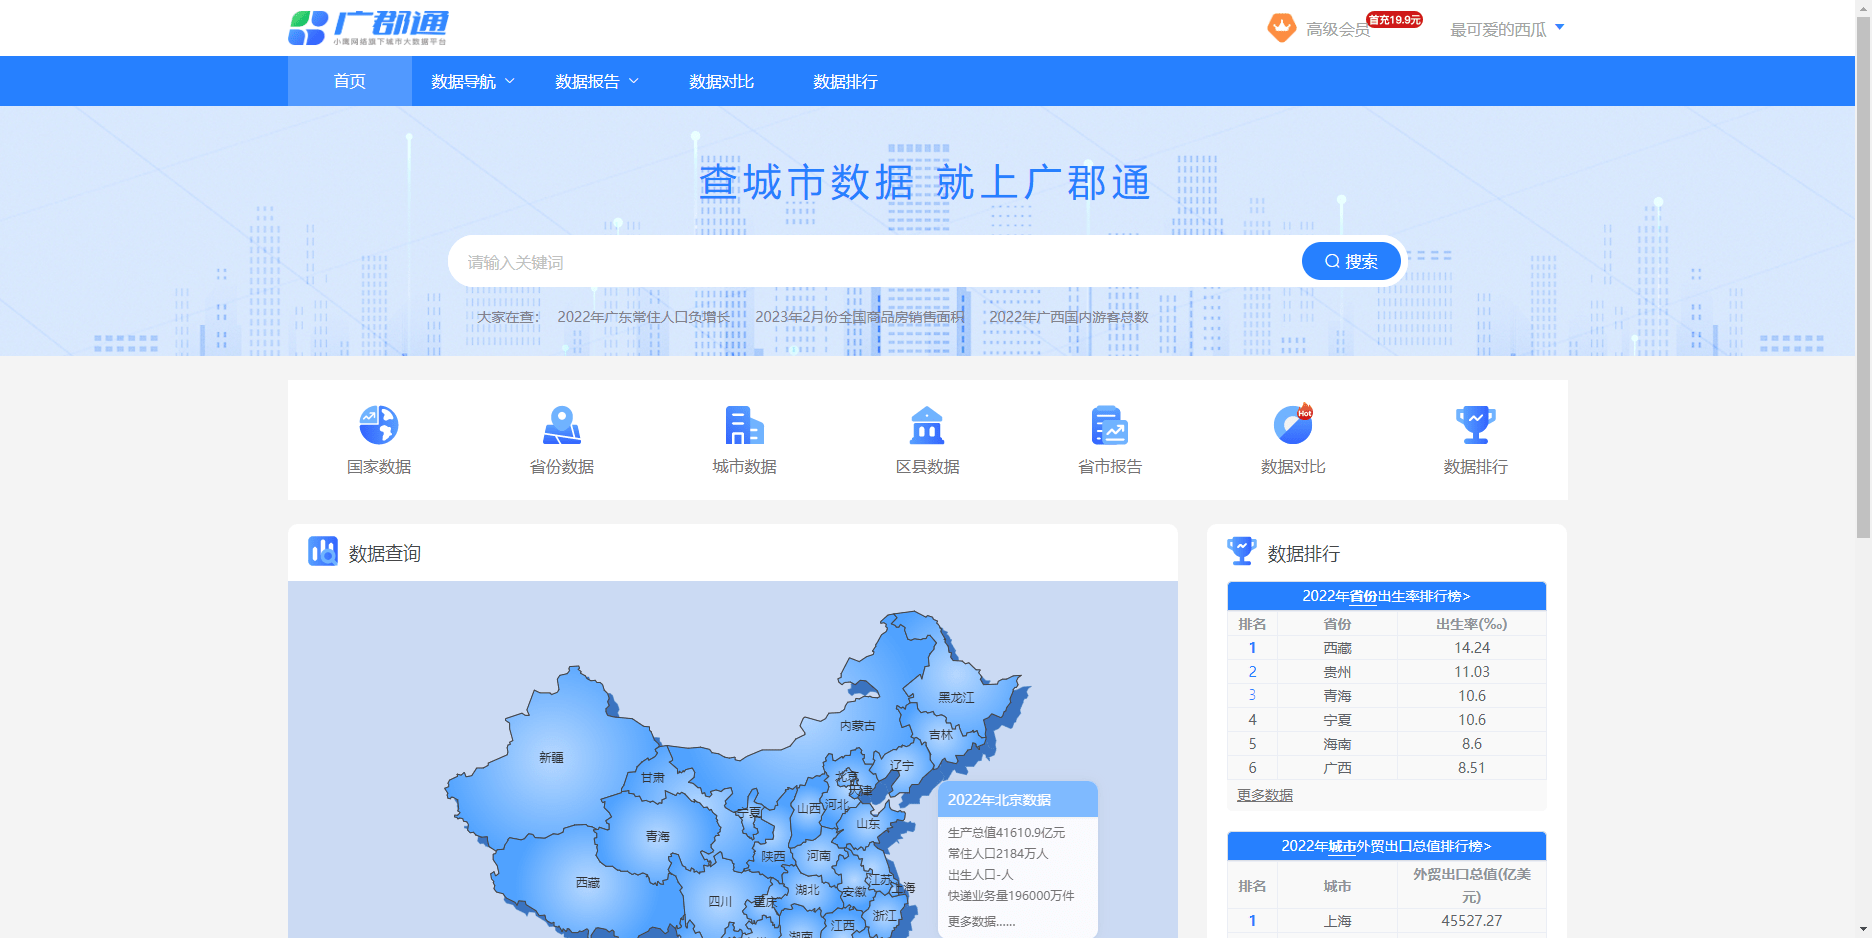This screenshot has height=938, width=1872.
Task: Open the 省市报告 report icon
Action: click(x=1110, y=425)
